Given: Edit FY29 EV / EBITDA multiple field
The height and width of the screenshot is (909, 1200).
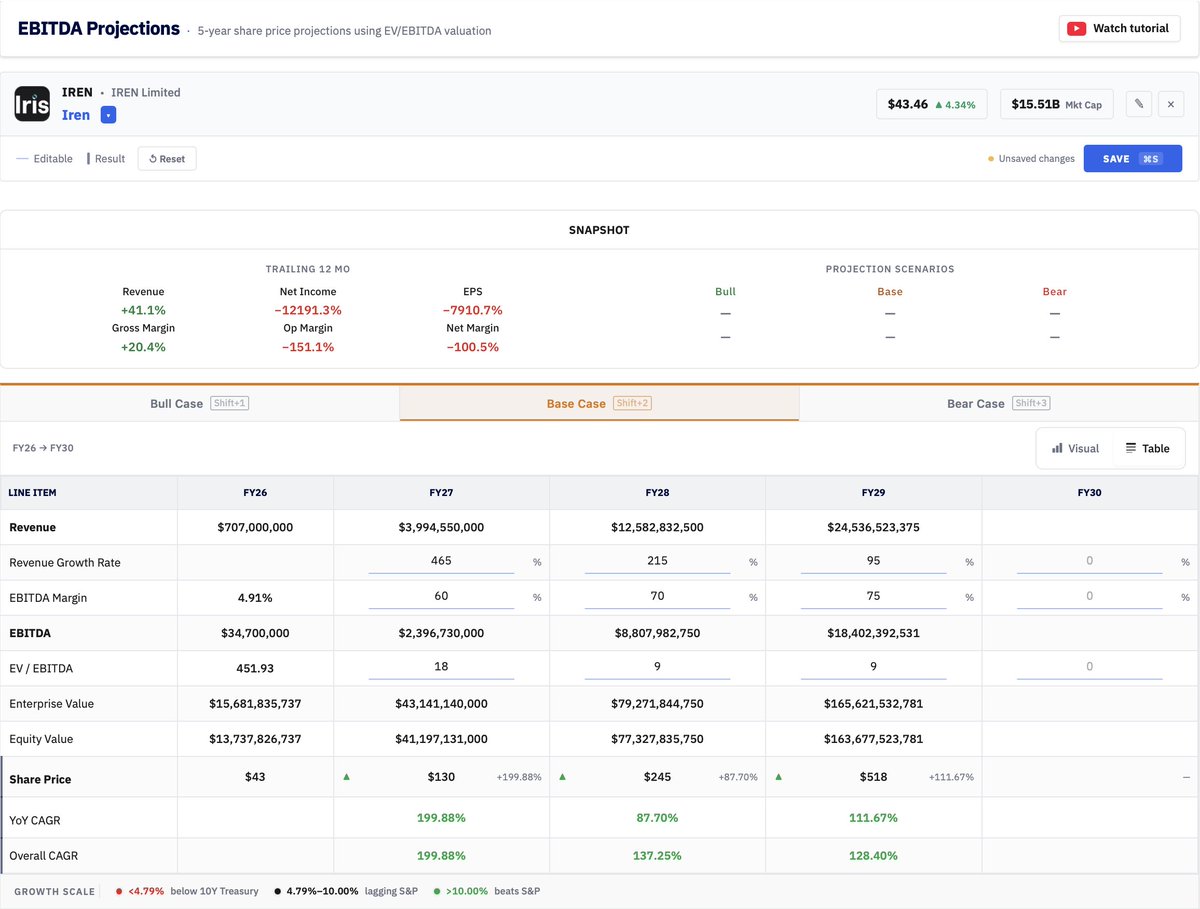Looking at the screenshot, I should [874, 667].
